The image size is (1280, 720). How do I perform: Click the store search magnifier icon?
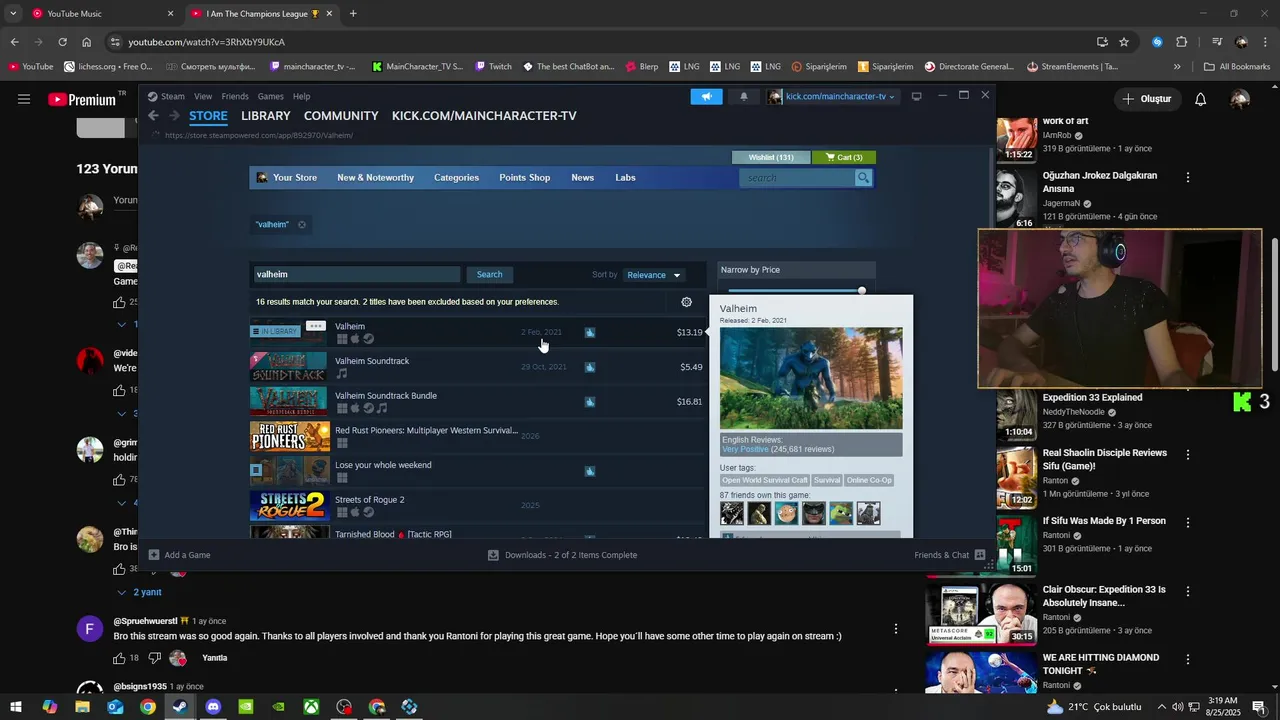(863, 178)
